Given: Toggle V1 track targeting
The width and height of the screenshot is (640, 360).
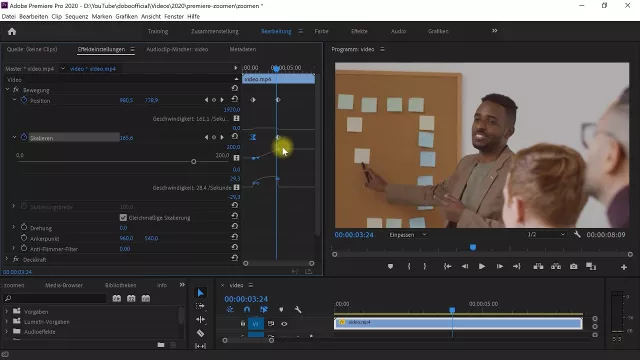Looking at the screenshot, I should pos(256,324).
